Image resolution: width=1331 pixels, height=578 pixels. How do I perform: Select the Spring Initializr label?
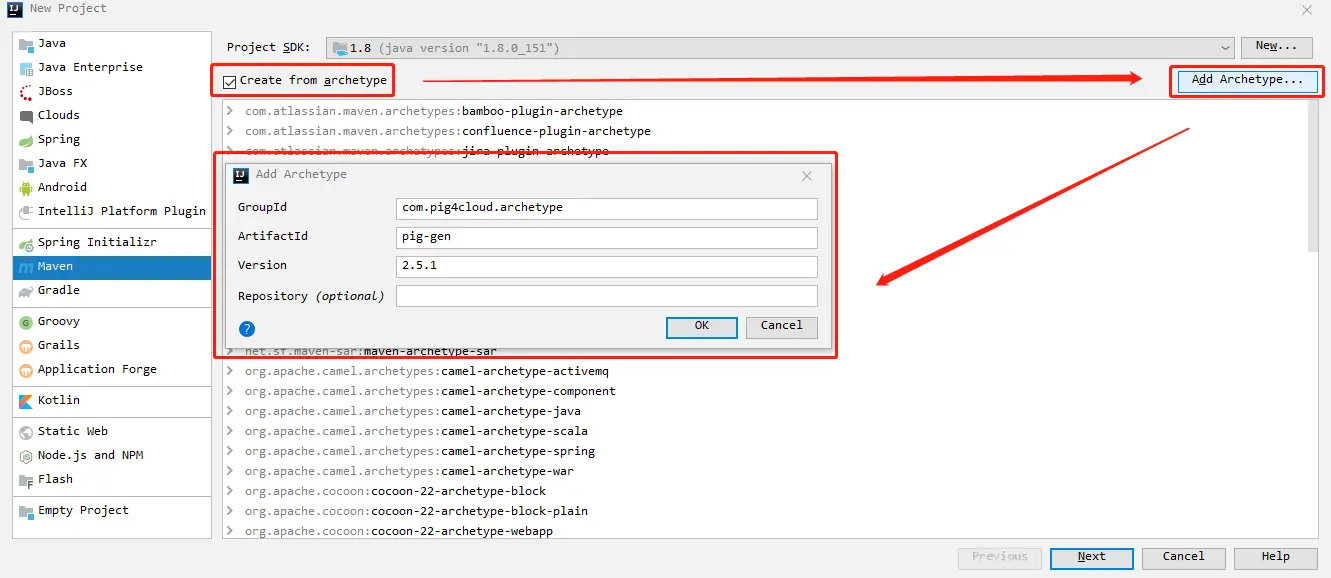coord(97,243)
